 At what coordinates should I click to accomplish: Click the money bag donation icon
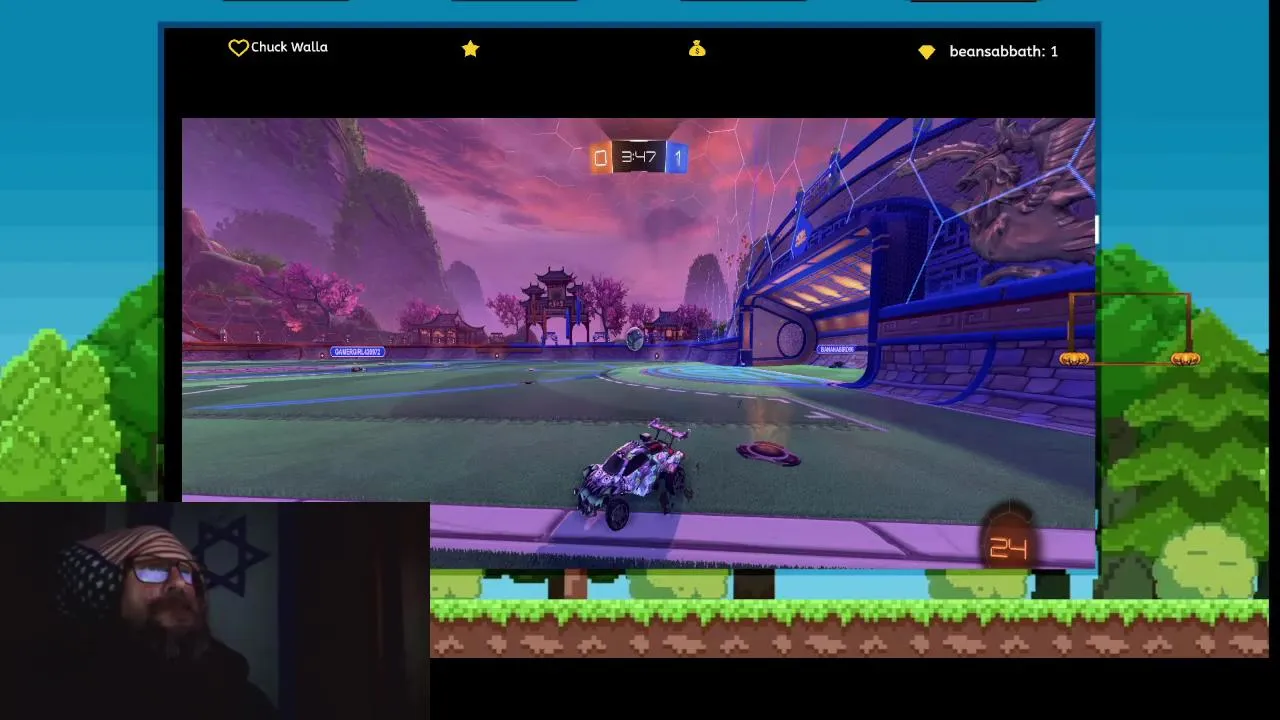(697, 48)
